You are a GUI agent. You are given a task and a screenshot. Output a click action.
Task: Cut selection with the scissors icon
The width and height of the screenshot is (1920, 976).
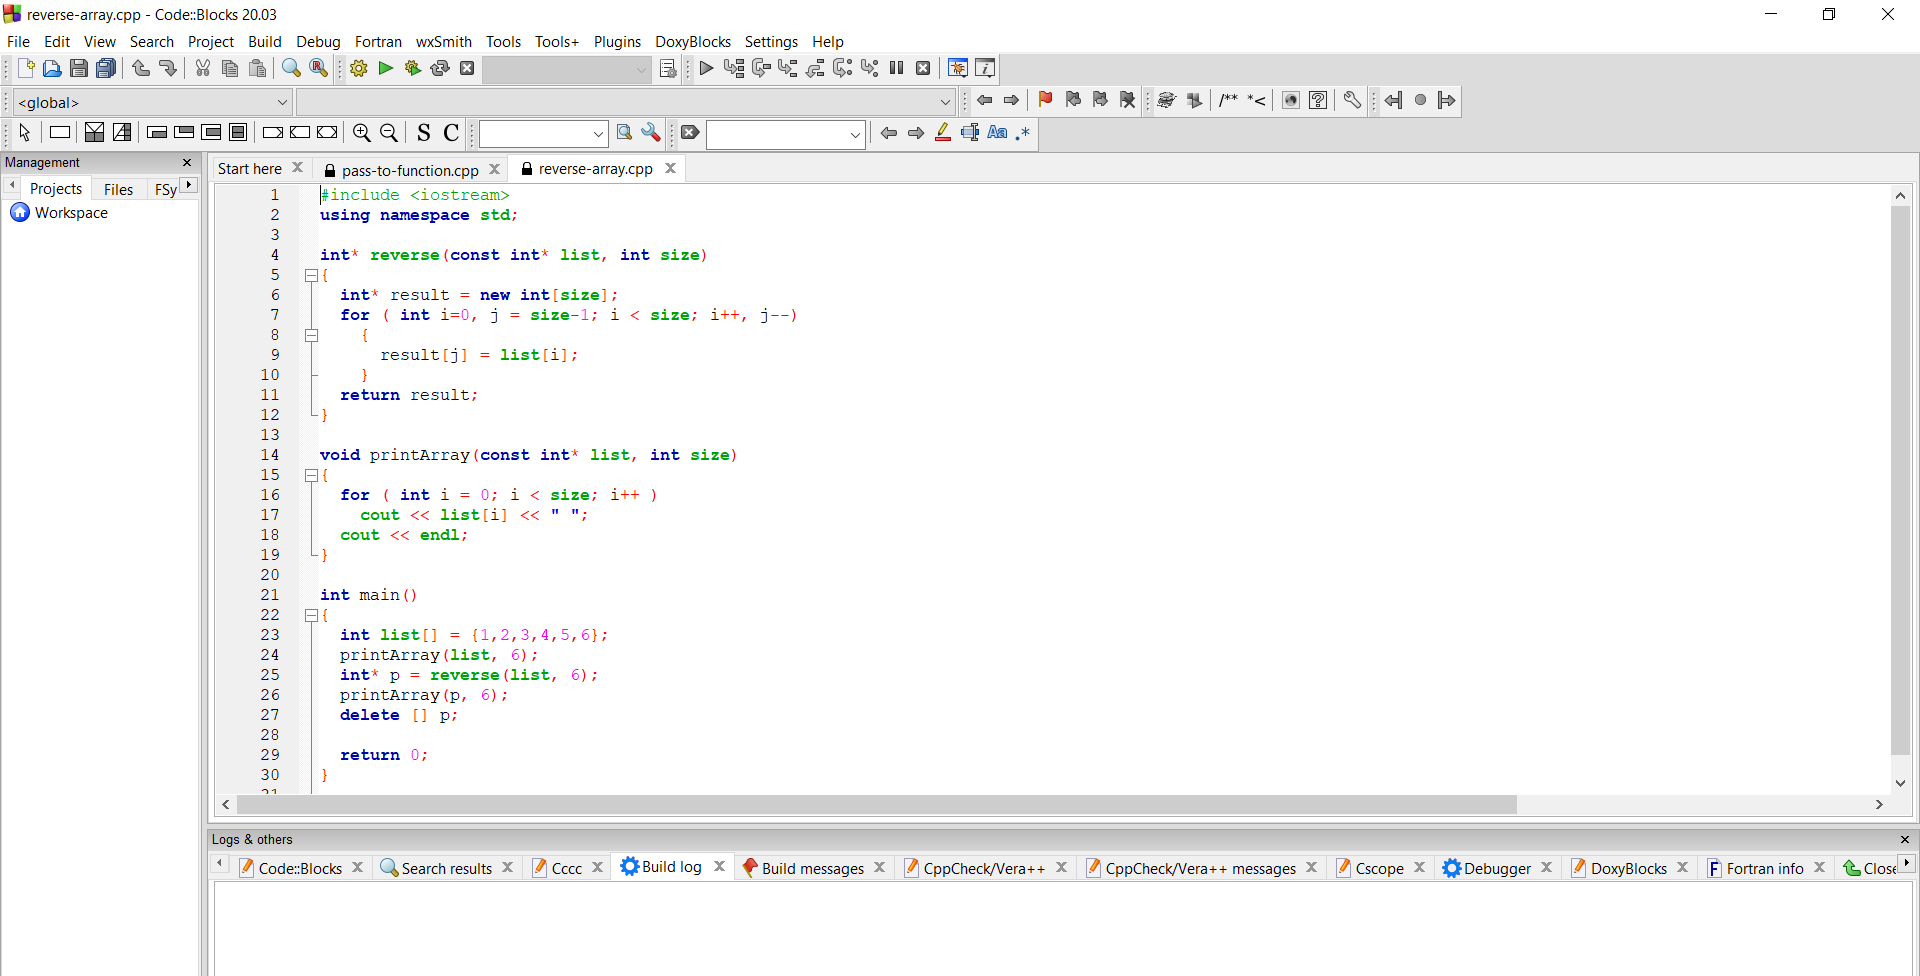click(203, 68)
